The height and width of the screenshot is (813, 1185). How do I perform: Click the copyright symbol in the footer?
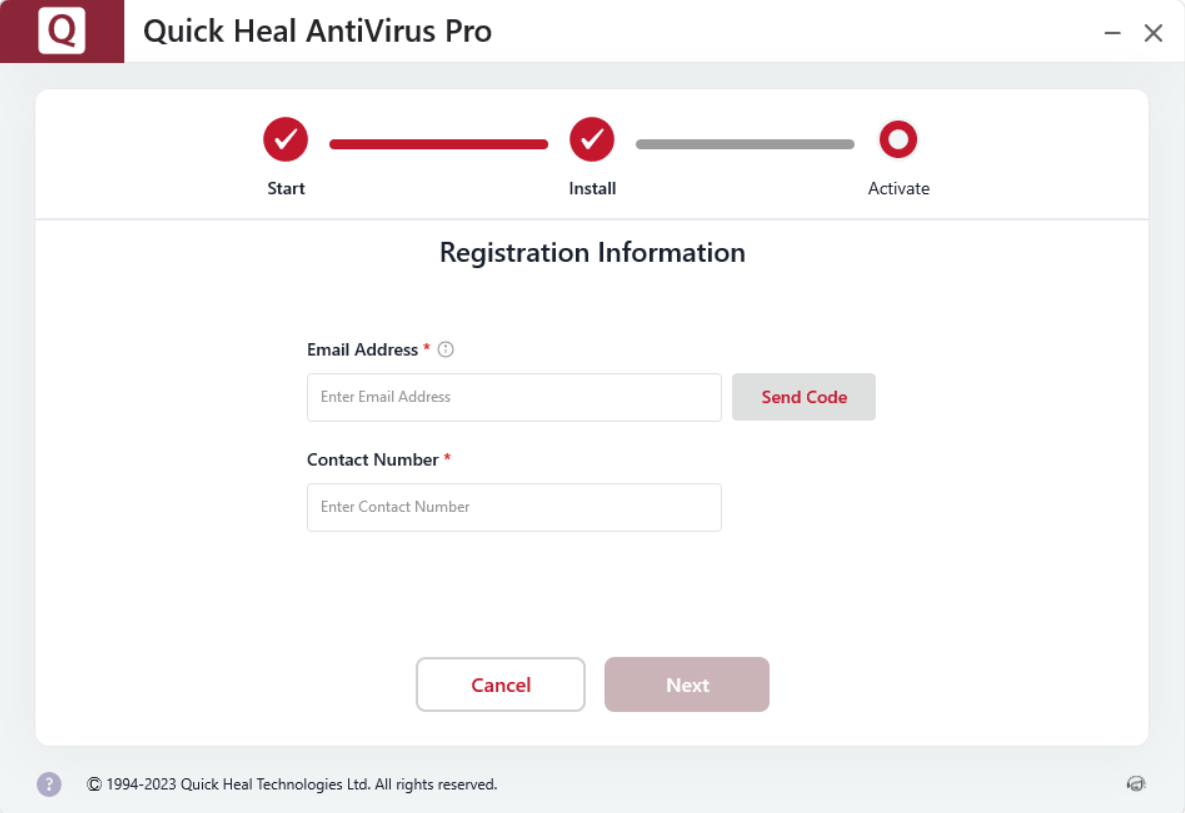coord(93,784)
